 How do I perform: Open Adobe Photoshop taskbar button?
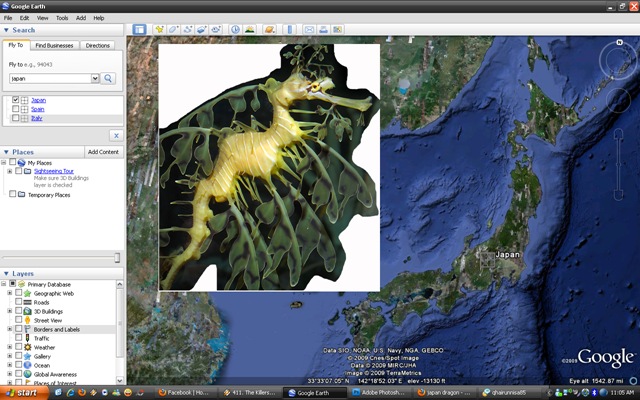(380, 393)
